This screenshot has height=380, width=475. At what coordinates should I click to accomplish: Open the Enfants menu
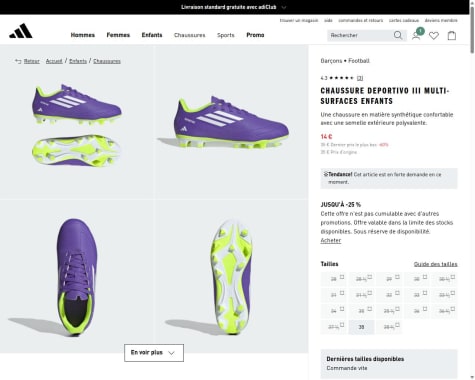[152, 35]
